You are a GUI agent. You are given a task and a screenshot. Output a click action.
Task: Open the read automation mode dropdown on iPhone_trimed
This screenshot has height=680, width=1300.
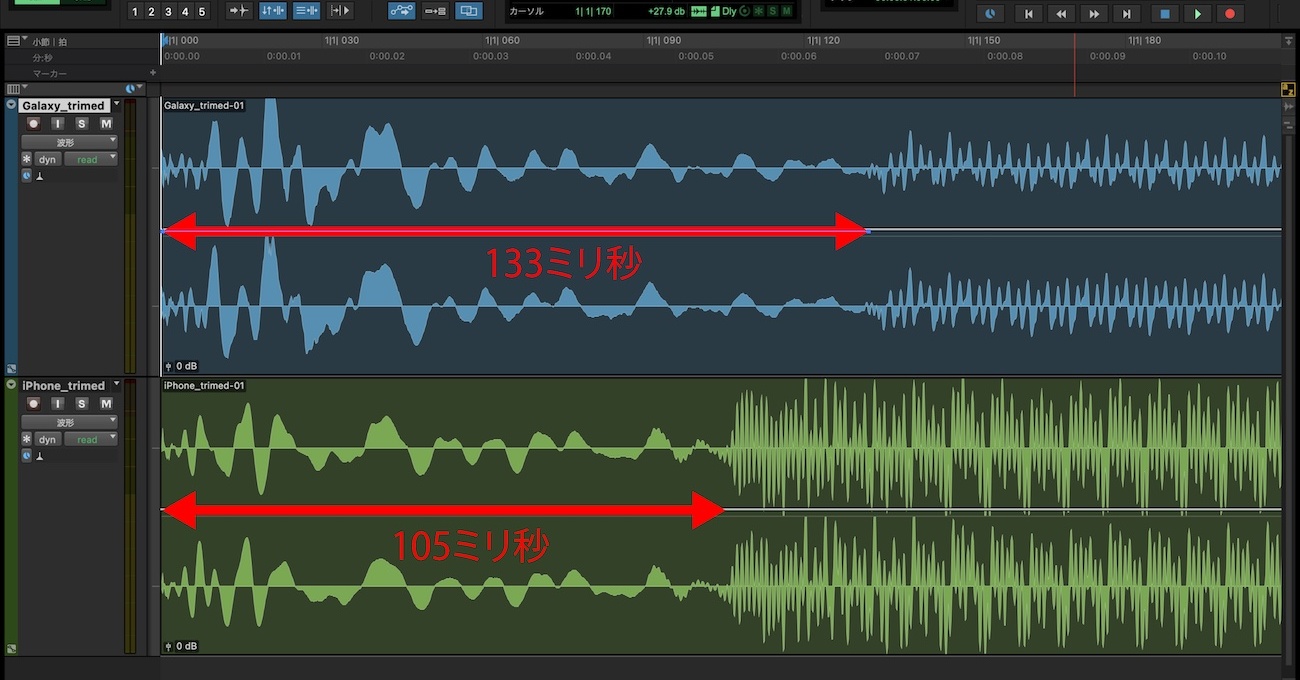tap(90, 439)
